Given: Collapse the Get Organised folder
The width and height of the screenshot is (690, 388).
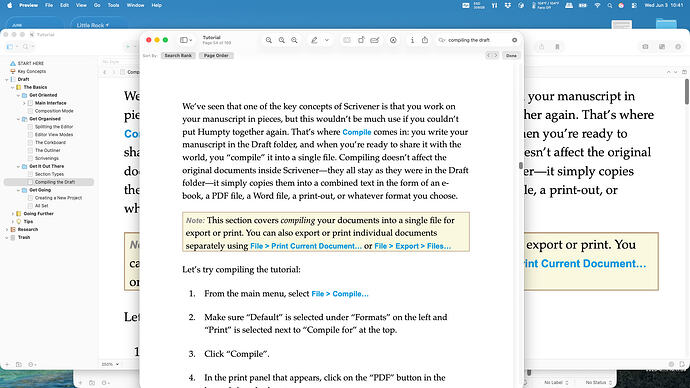Looking at the screenshot, I should point(18,119).
